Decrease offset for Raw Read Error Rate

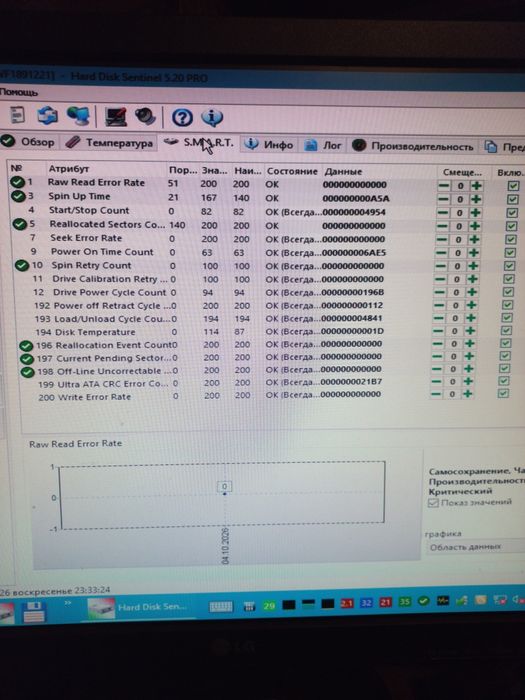click(444, 186)
